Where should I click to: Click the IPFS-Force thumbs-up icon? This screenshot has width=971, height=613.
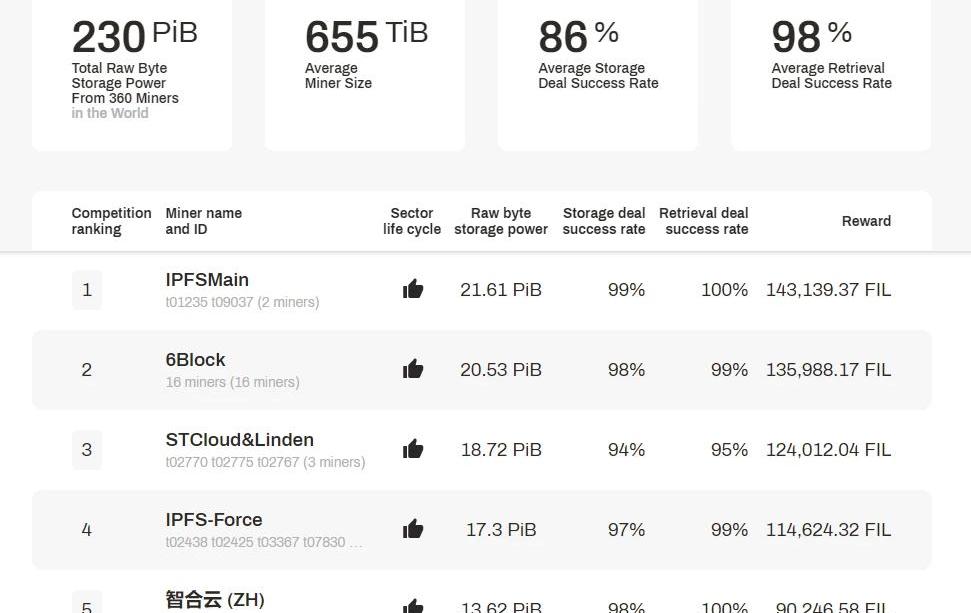click(413, 530)
